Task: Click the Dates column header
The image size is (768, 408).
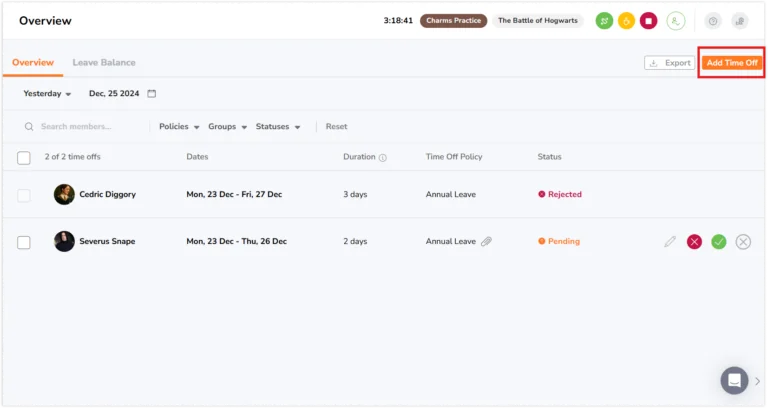Action: point(197,157)
